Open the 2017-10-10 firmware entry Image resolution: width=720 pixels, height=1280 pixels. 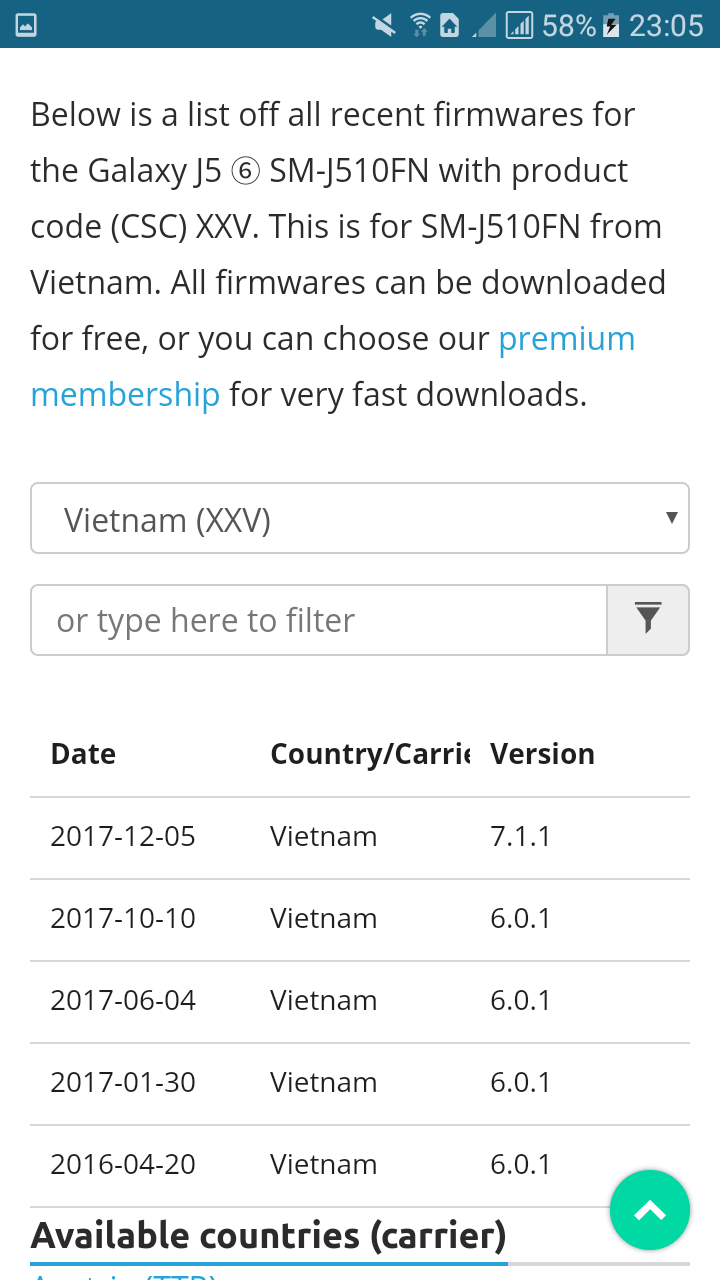(360, 920)
